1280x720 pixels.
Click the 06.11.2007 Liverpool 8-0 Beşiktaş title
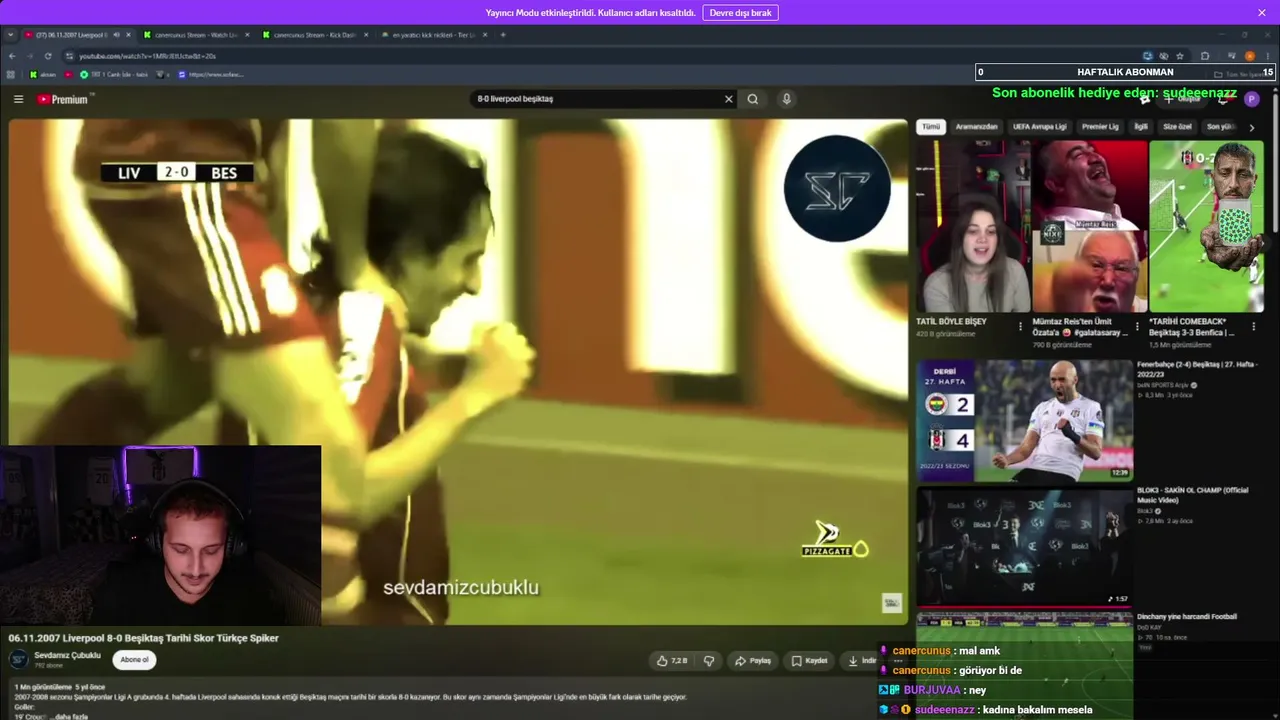144,638
